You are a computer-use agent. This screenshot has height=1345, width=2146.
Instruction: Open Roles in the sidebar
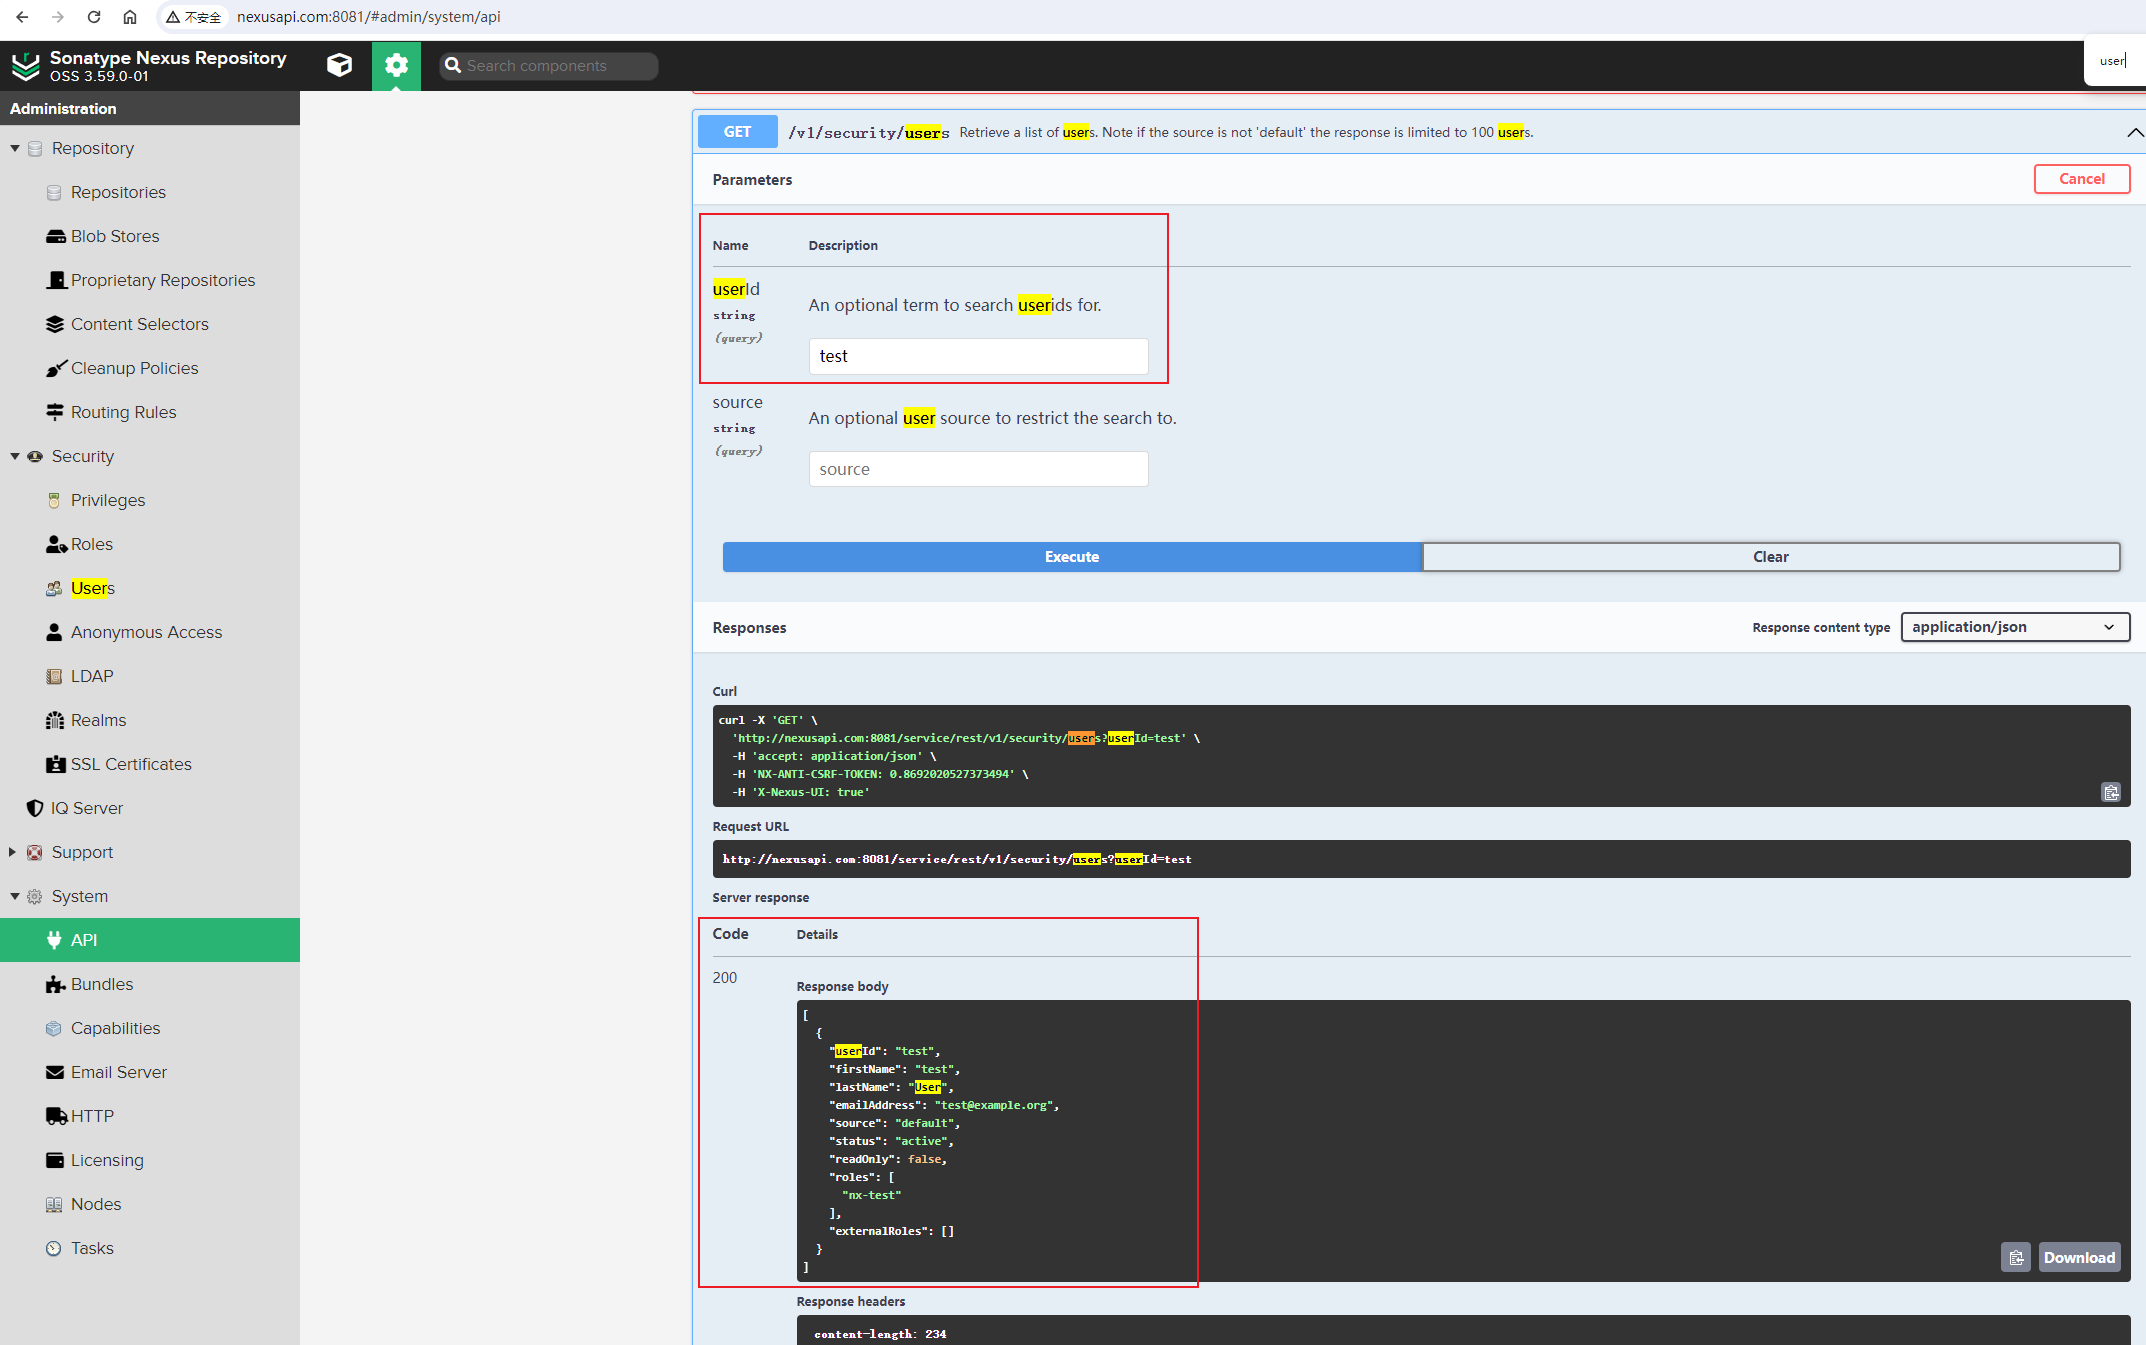point(92,544)
